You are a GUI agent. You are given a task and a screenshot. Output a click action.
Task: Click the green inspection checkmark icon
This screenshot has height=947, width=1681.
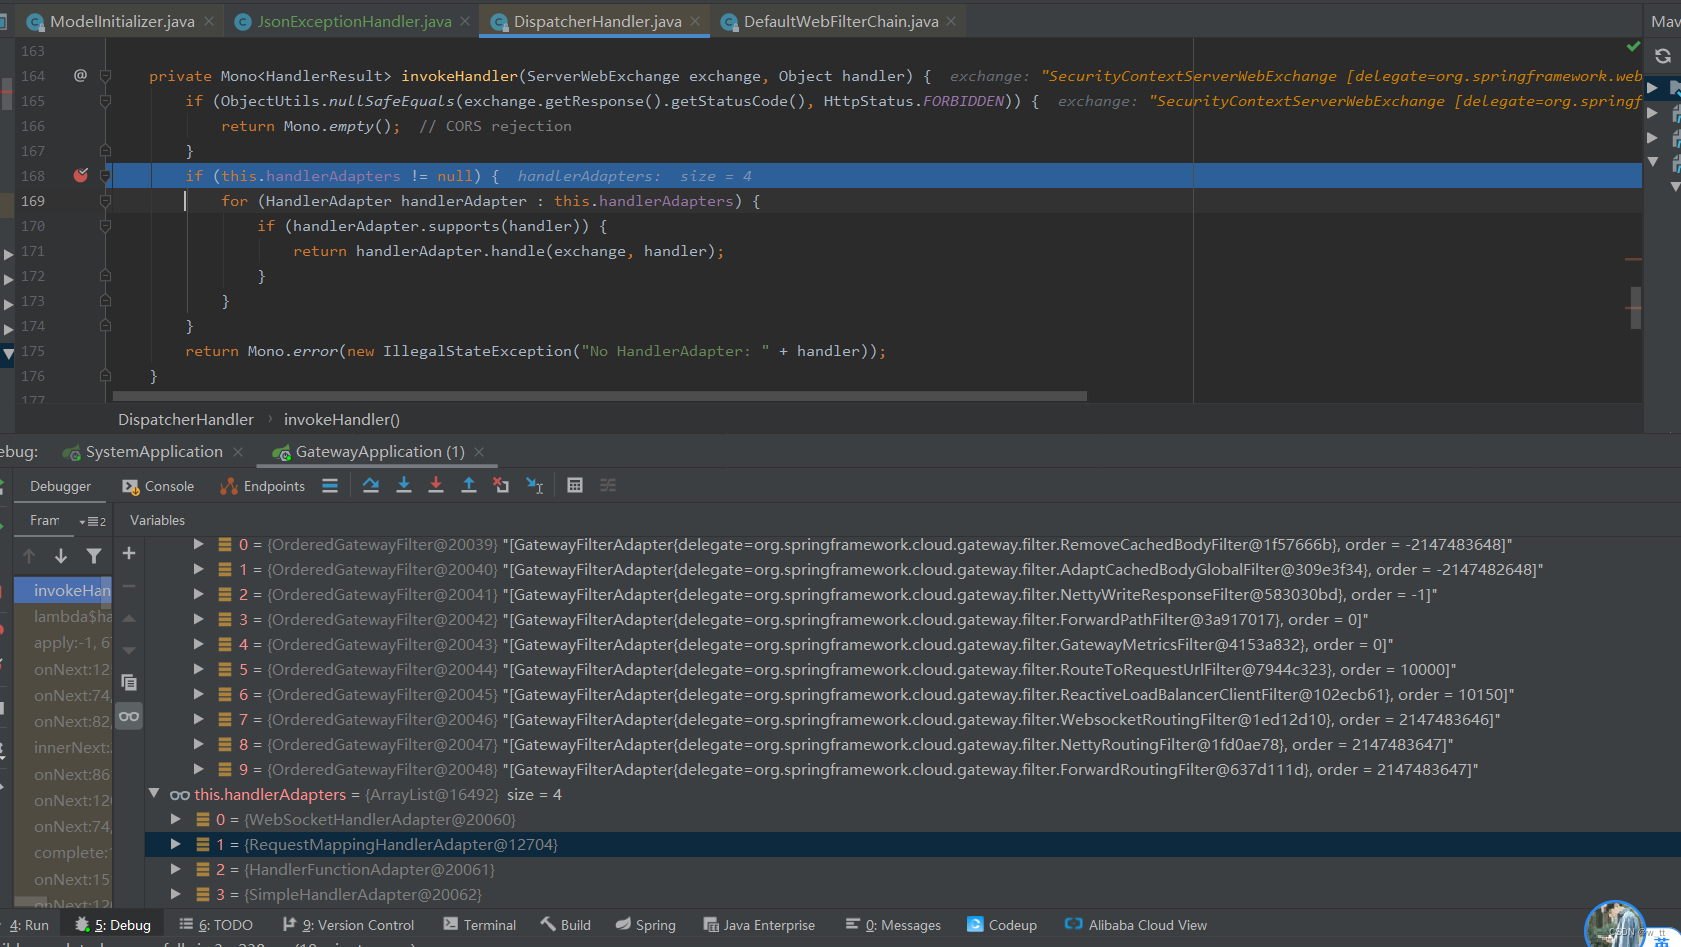(1633, 47)
